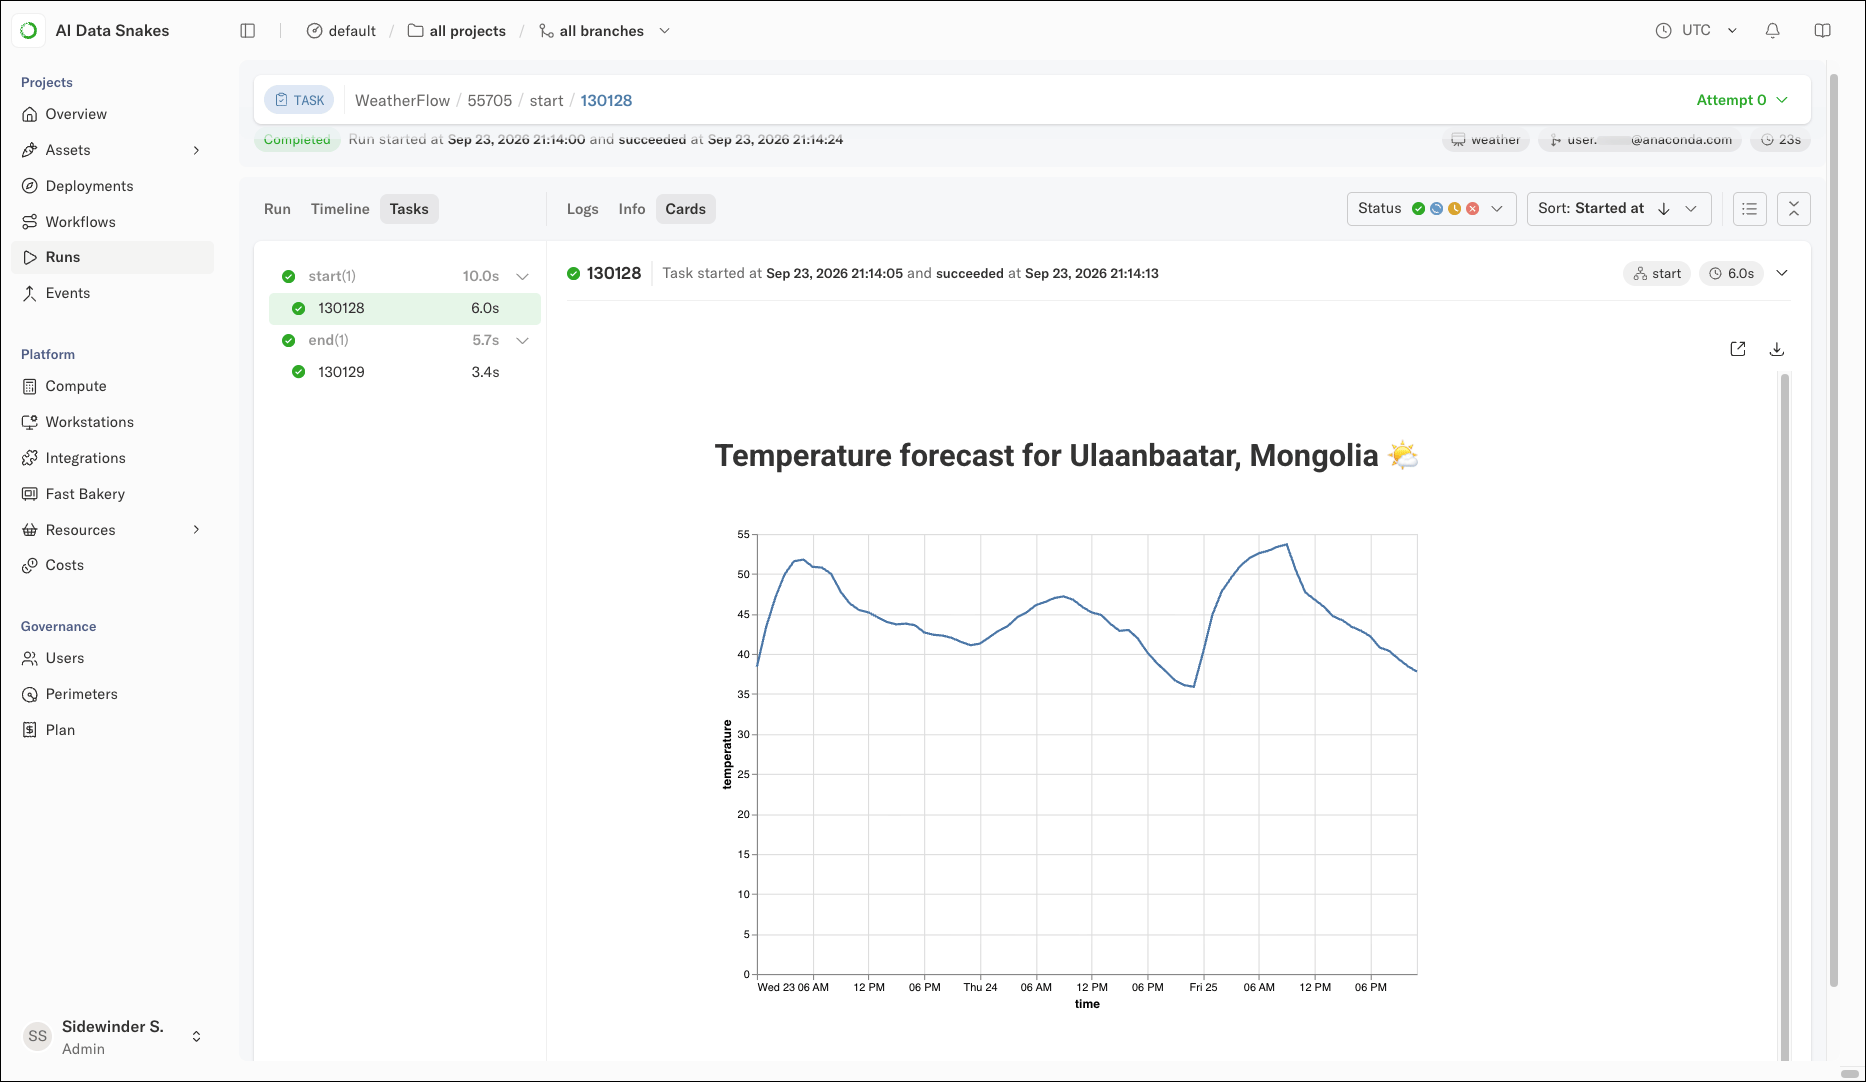Click the Integrations icon in sidebar
1866x1082 pixels.
(30, 458)
